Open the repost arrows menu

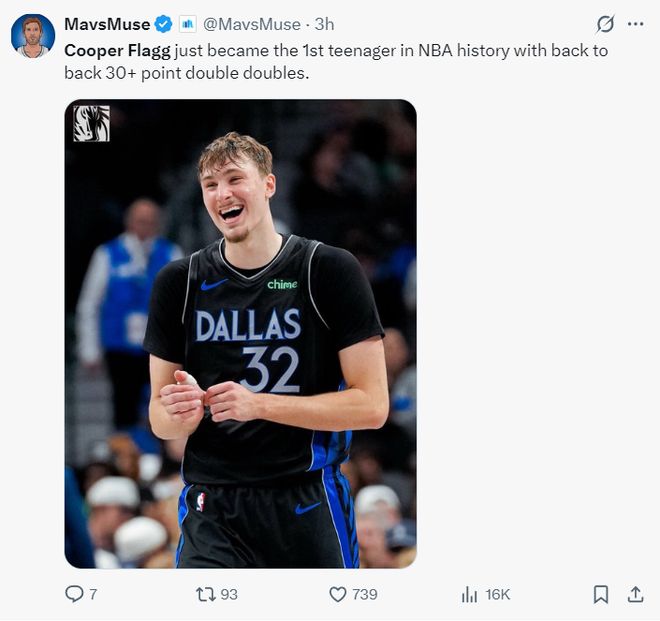tap(205, 594)
